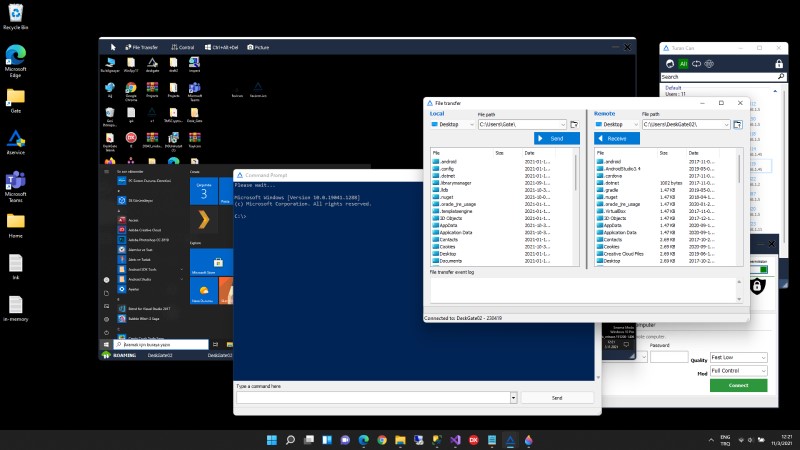Click the command input field in Command Prompt
Image resolution: width=800 pixels, height=450 pixels.
373,397
